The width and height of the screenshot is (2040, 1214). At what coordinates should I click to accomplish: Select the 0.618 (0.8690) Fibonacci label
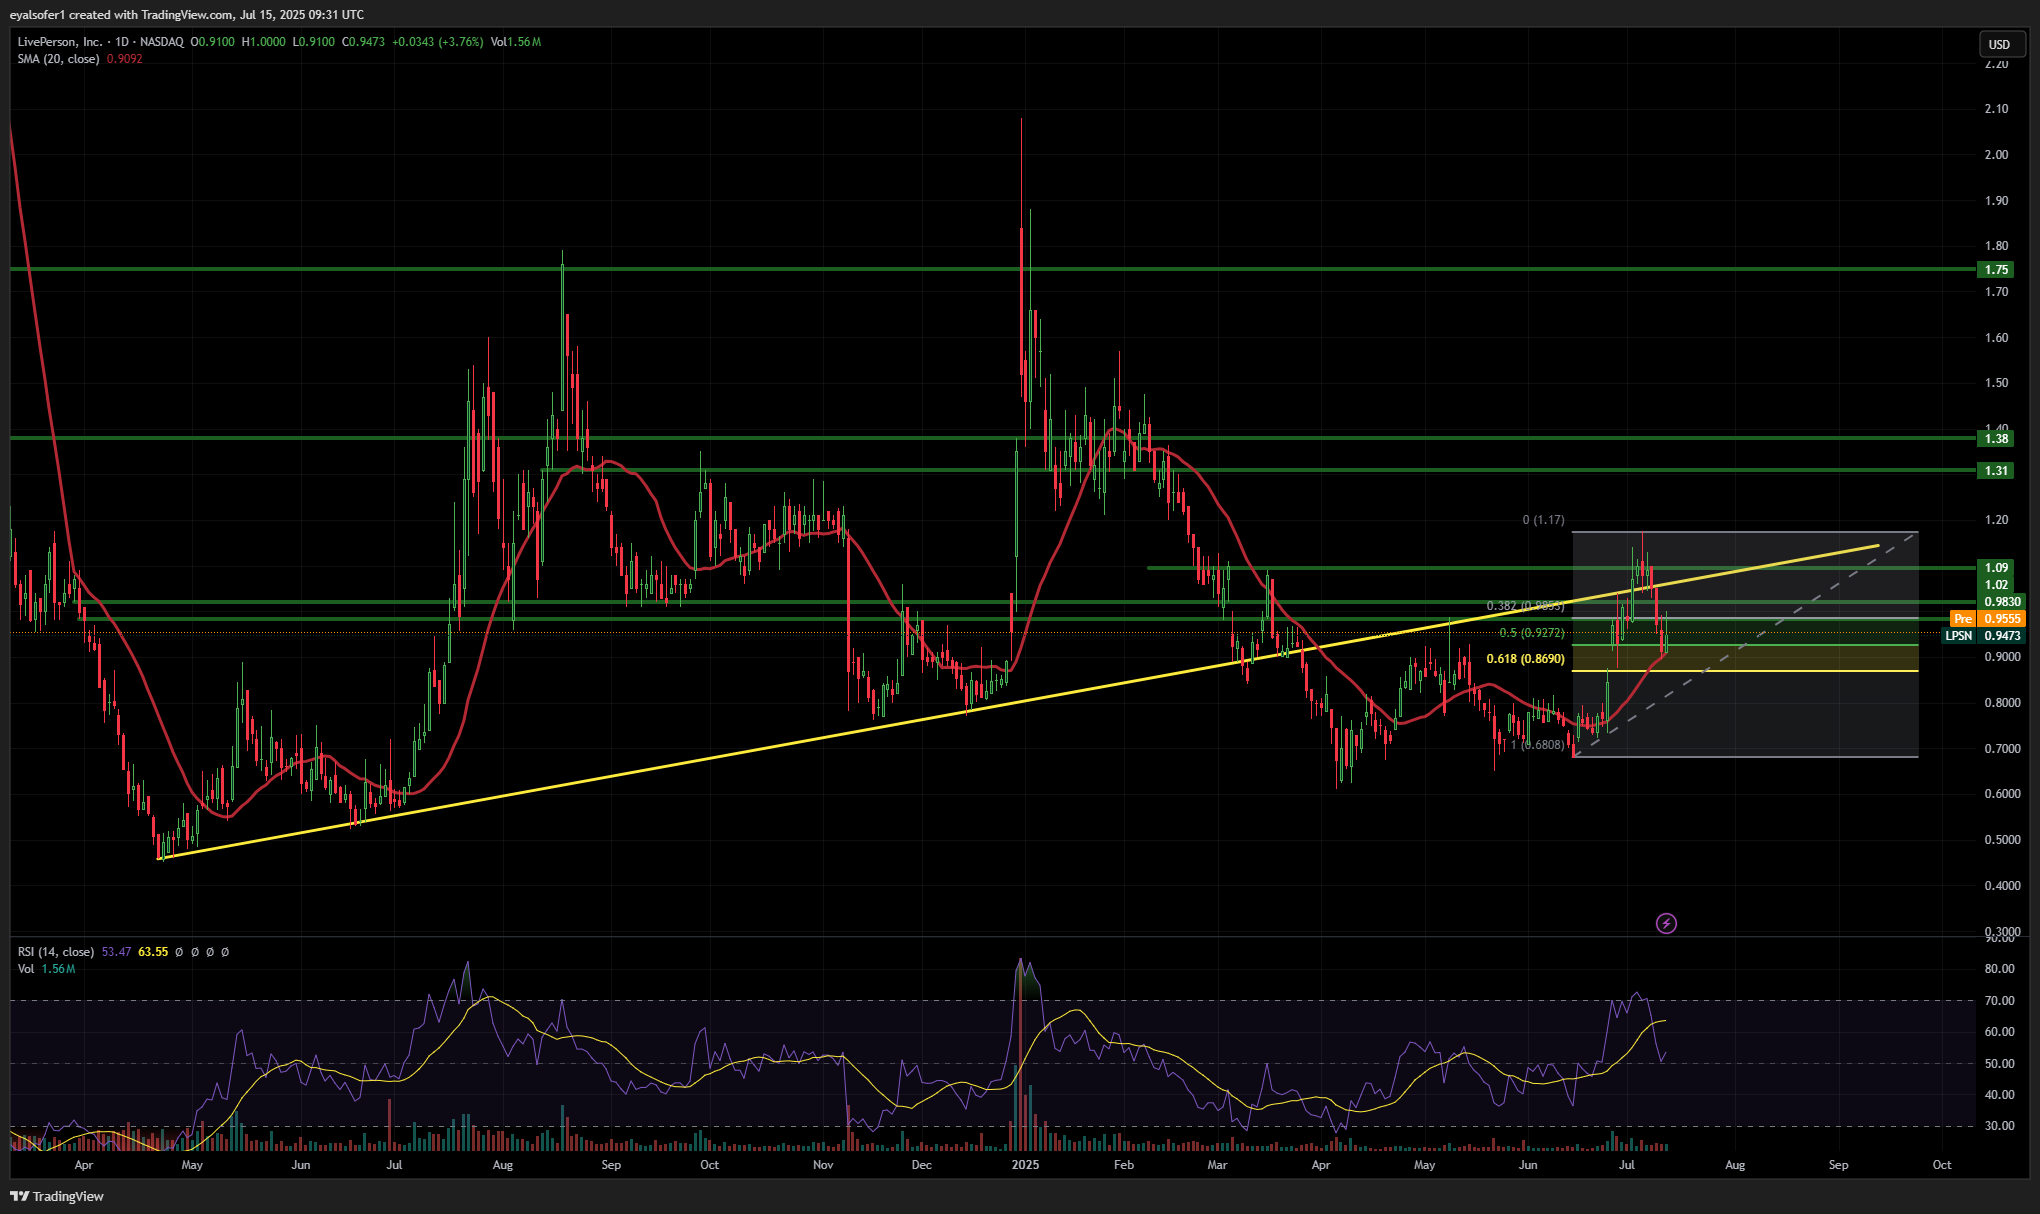click(x=1525, y=659)
